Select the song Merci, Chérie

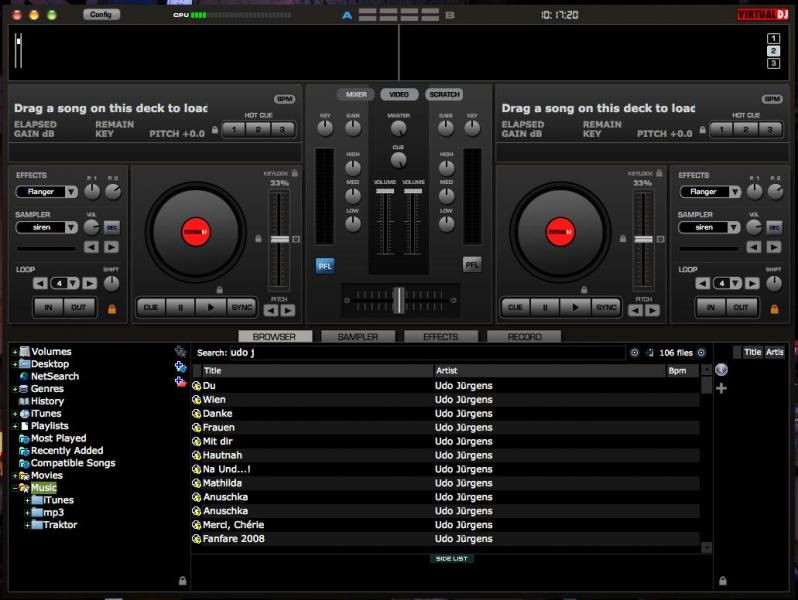[x=233, y=525]
